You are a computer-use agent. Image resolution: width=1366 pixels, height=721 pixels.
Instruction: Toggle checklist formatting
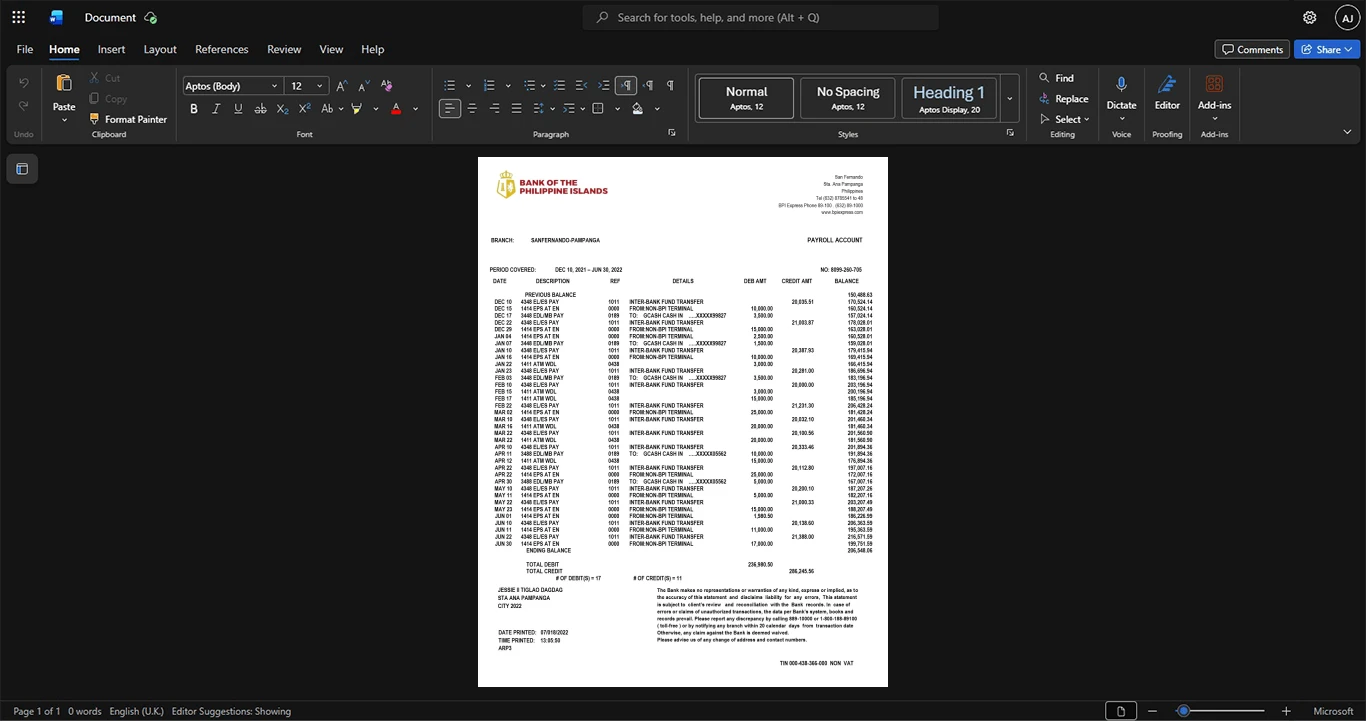560,85
